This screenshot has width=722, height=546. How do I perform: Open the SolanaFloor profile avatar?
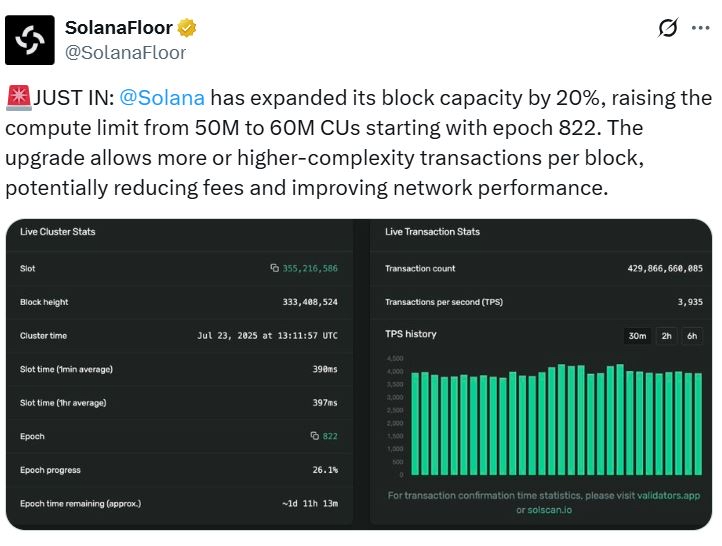click(30, 40)
